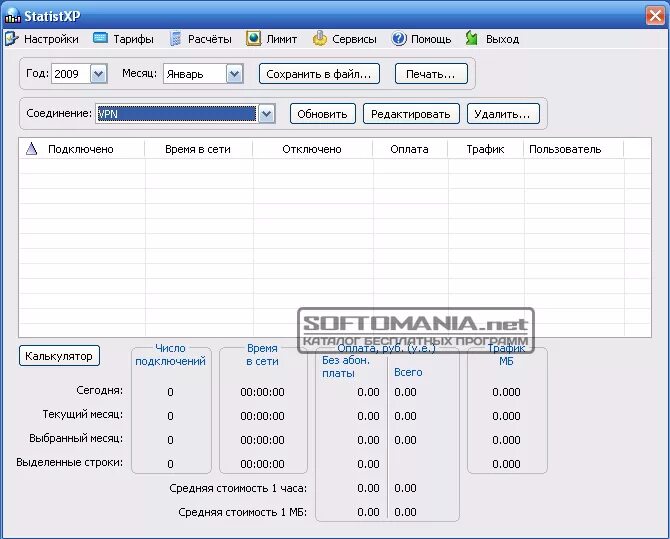Click the StatistXP title bar app icon
The width and height of the screenshot is (670, 539).
click(12, 15)
